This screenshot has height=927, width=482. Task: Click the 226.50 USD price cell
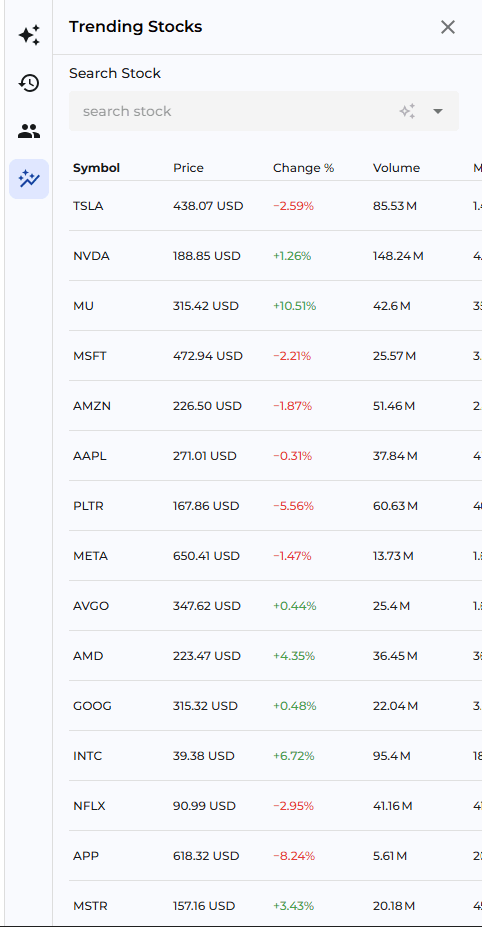click(x=208, y=406)
